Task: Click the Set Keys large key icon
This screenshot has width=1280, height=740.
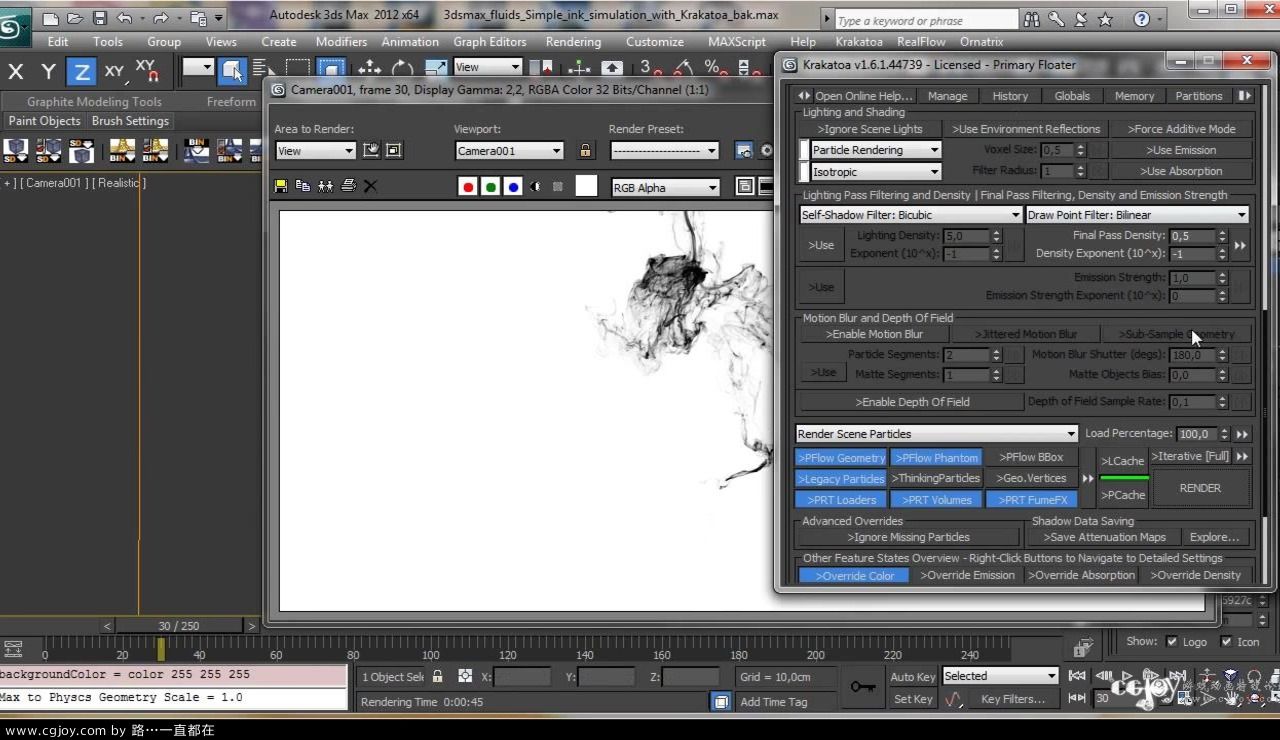Action: [862, 686]
